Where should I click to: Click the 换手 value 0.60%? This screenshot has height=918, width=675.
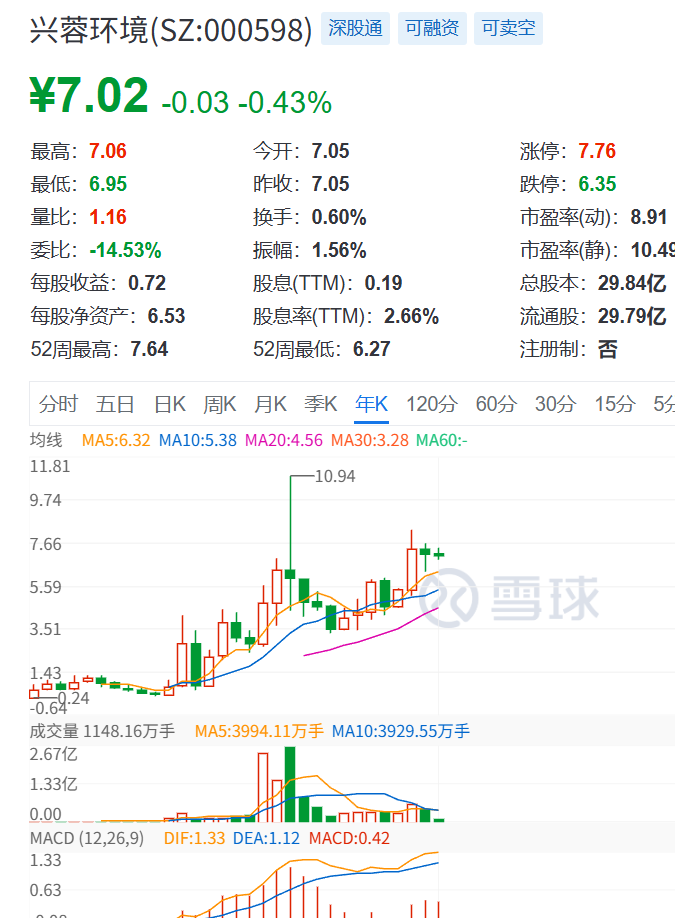tap(339, 217)
